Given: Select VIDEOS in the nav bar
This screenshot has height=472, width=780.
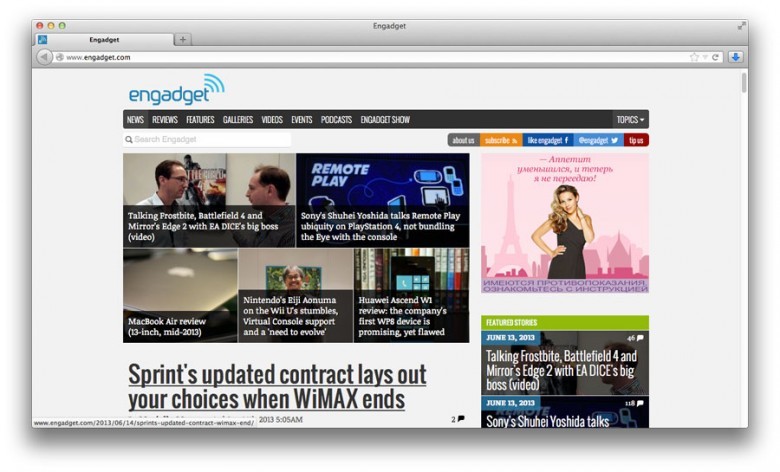Looking at the screenshot, I should 272,119.
